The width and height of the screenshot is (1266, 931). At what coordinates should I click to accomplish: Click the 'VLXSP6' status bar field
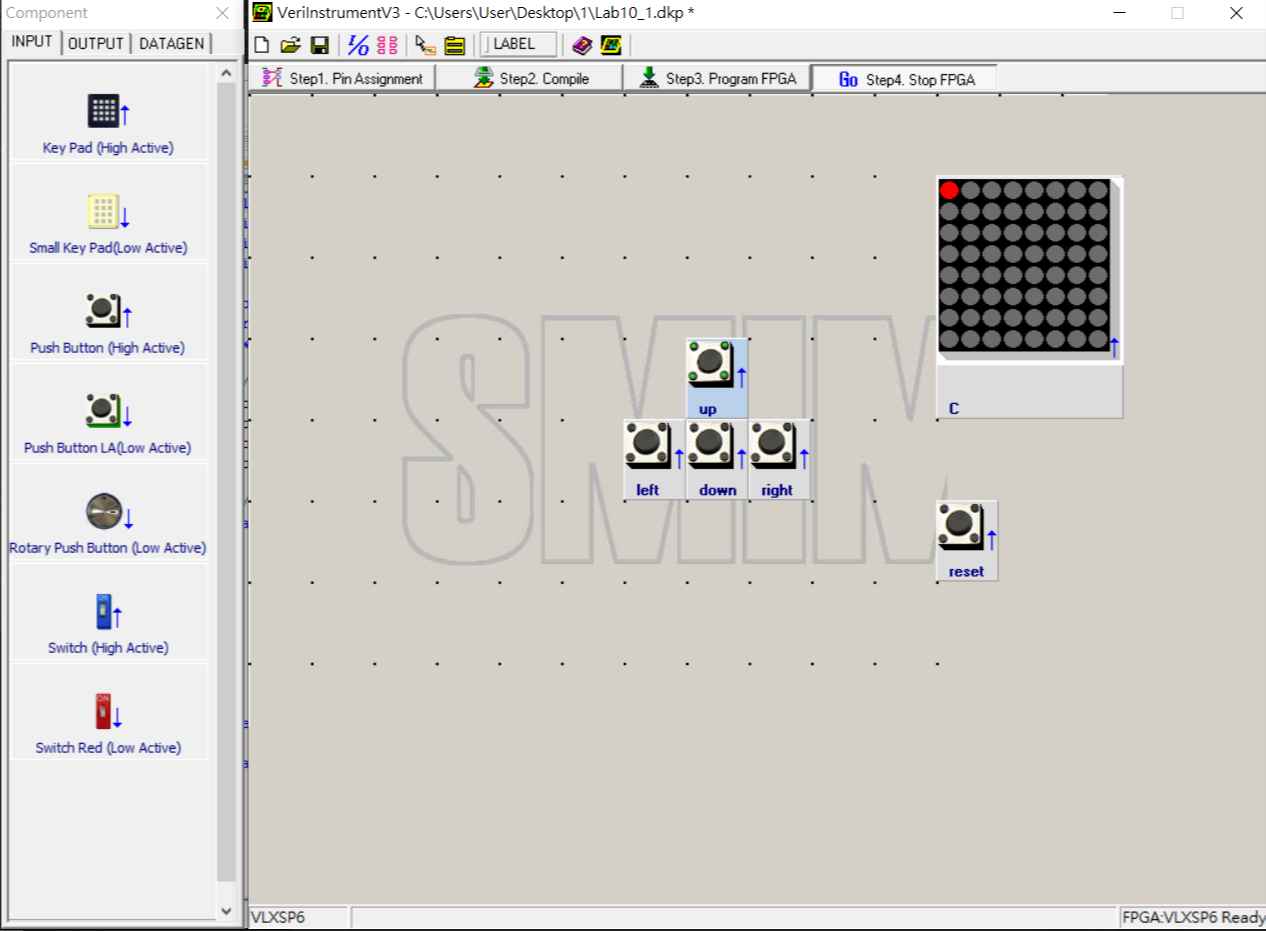pyautogui.click(x=298, y=917)
